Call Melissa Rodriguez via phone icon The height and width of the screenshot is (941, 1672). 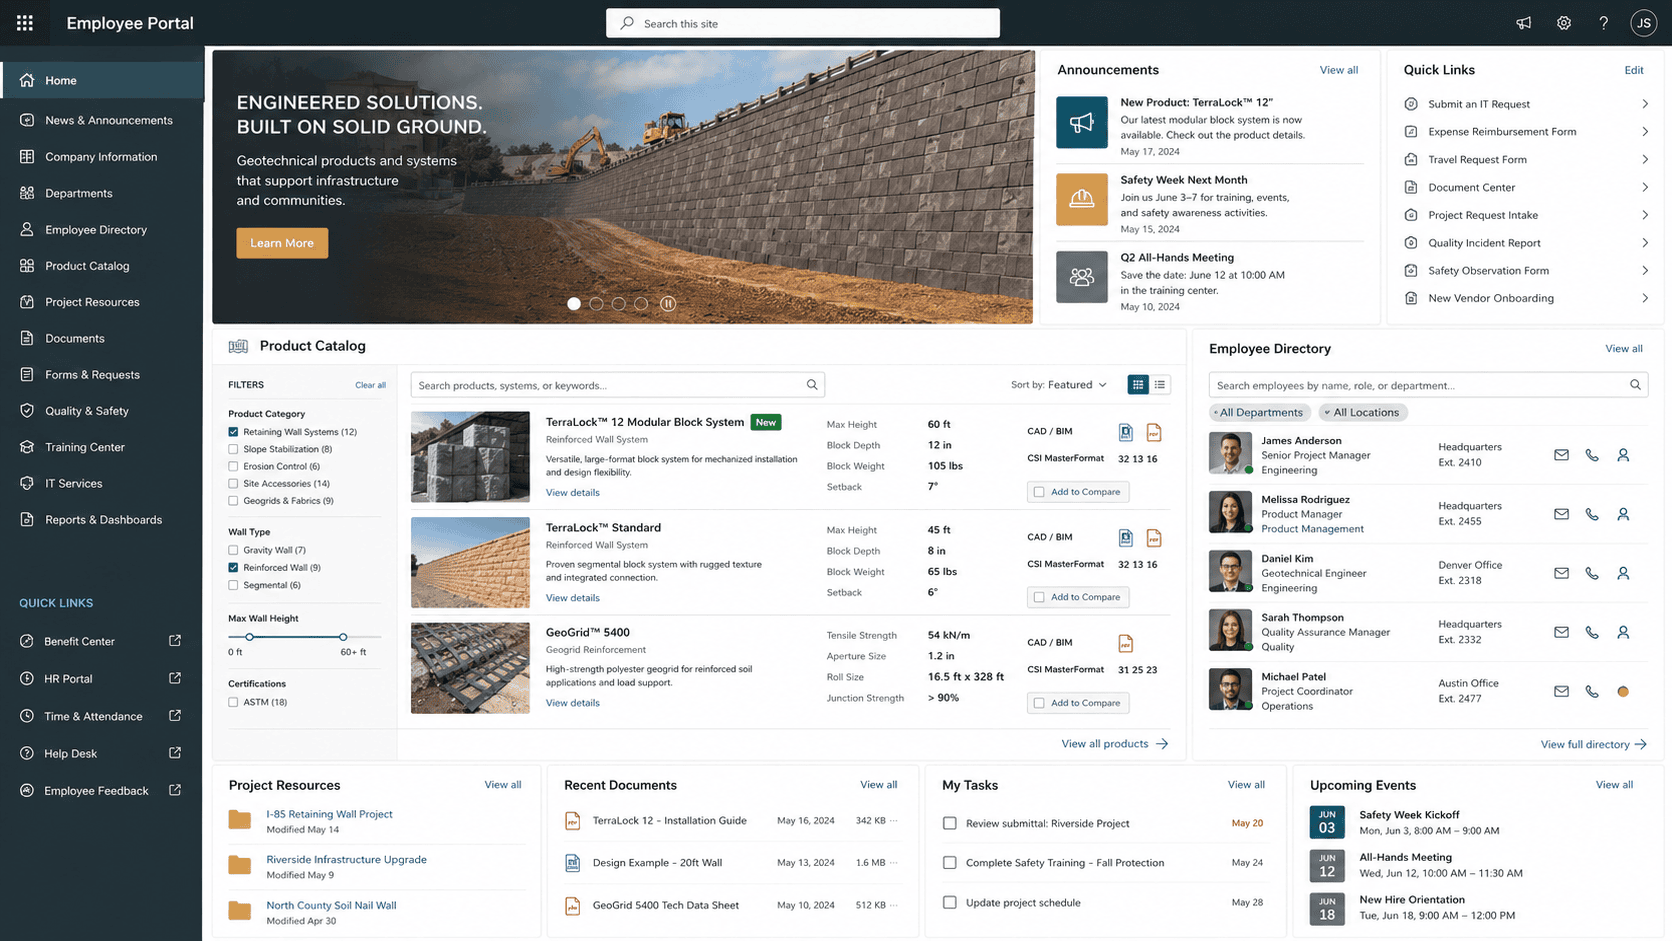[1592, 514]
